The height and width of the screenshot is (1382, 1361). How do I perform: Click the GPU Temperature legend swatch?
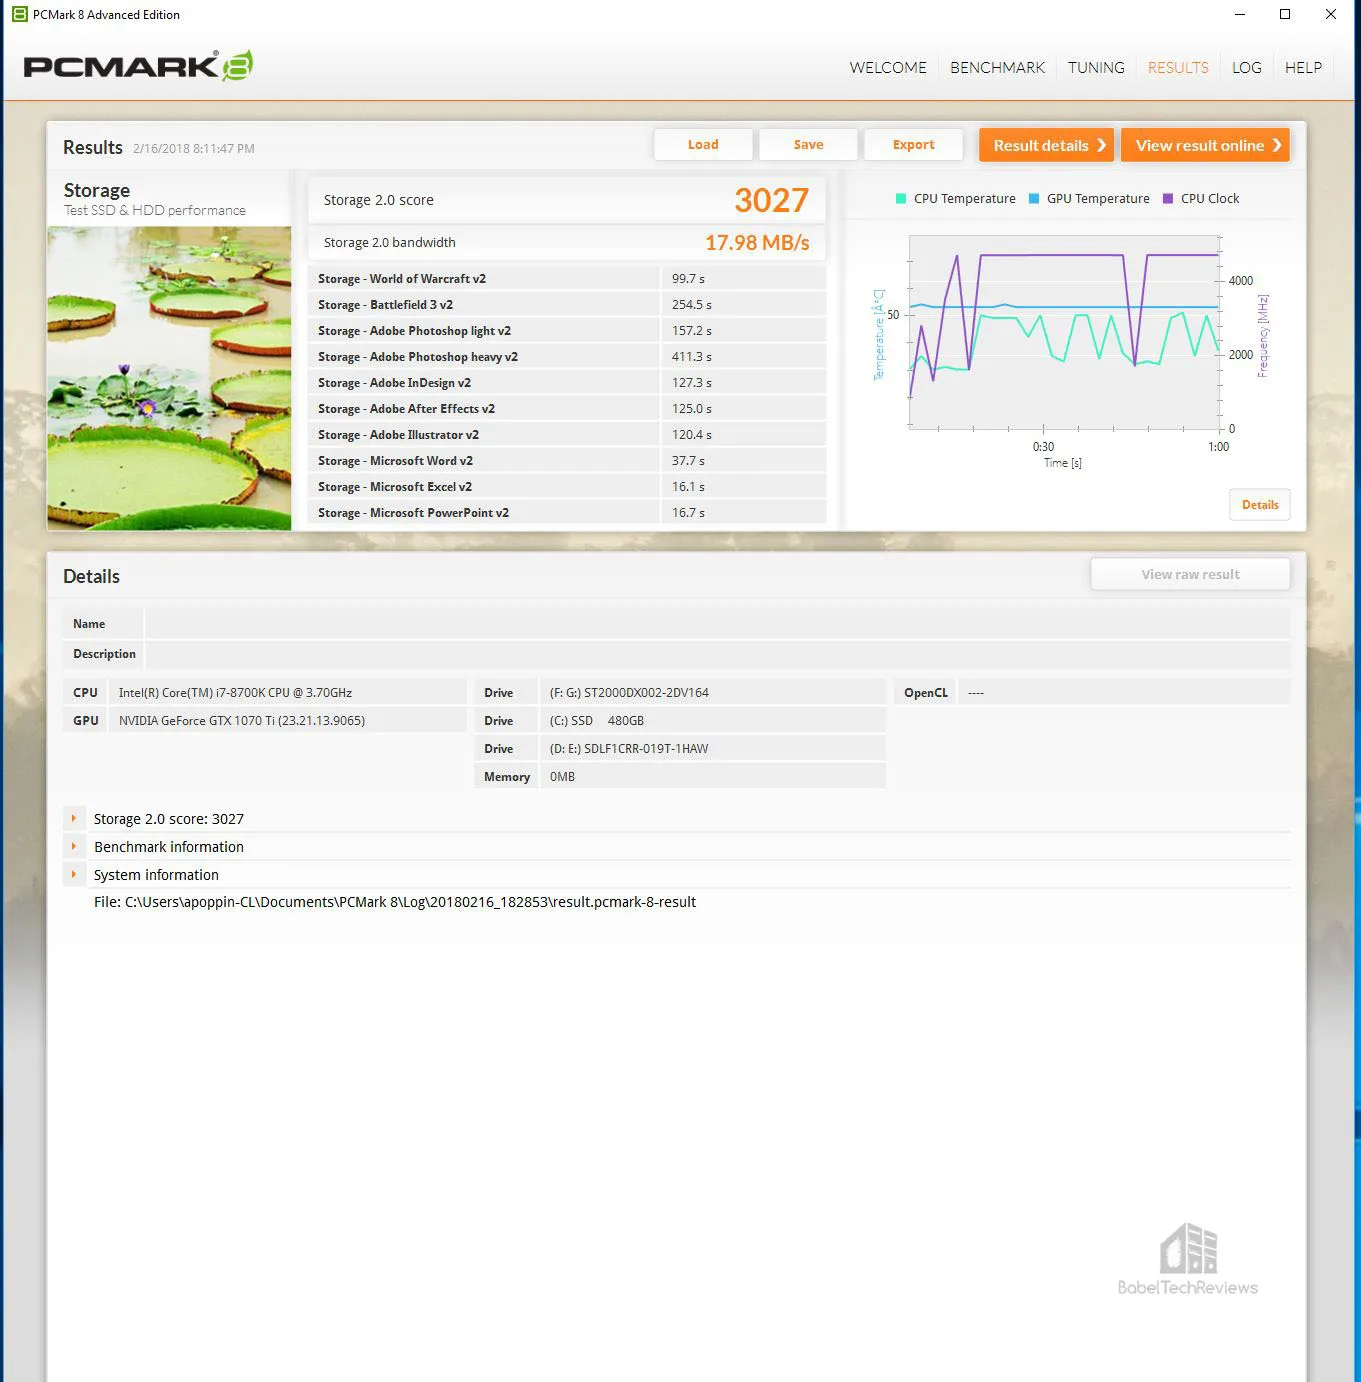coord(1034,199)
